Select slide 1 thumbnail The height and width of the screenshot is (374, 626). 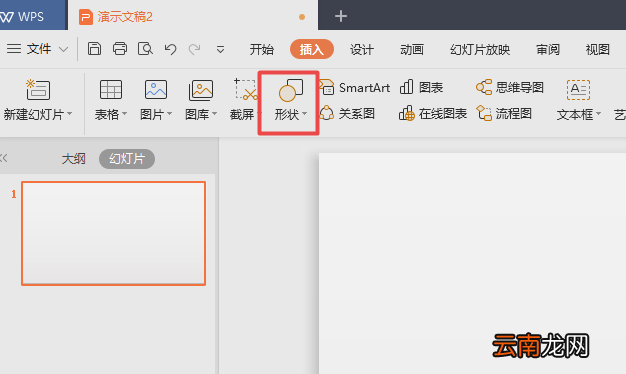114,234
